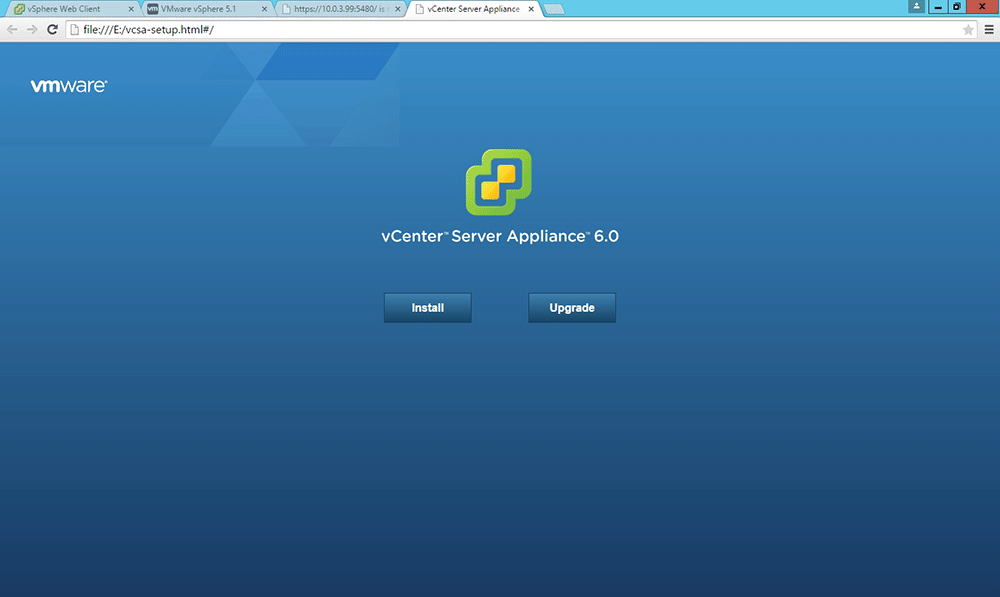Select the vCenter Server Appliance tab

[x=473, y=9]
